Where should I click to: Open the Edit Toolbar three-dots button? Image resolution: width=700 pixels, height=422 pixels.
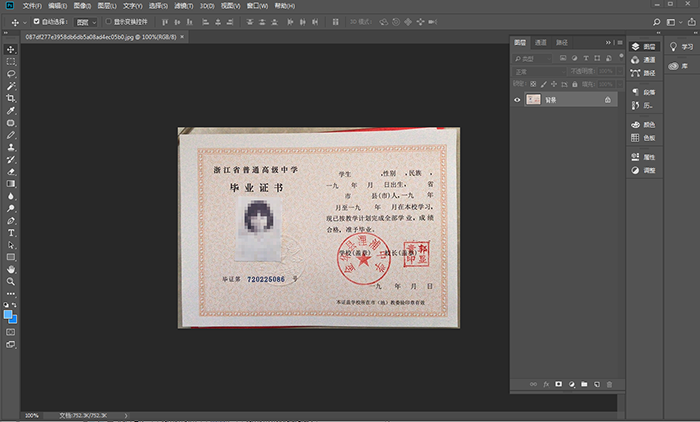pyautogui.click(x=11, y=294)
